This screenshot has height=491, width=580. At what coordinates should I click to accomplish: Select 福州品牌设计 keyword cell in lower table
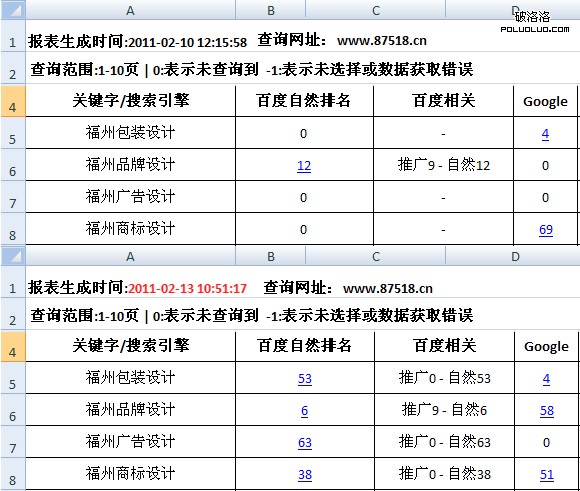[x=131, y=410]
